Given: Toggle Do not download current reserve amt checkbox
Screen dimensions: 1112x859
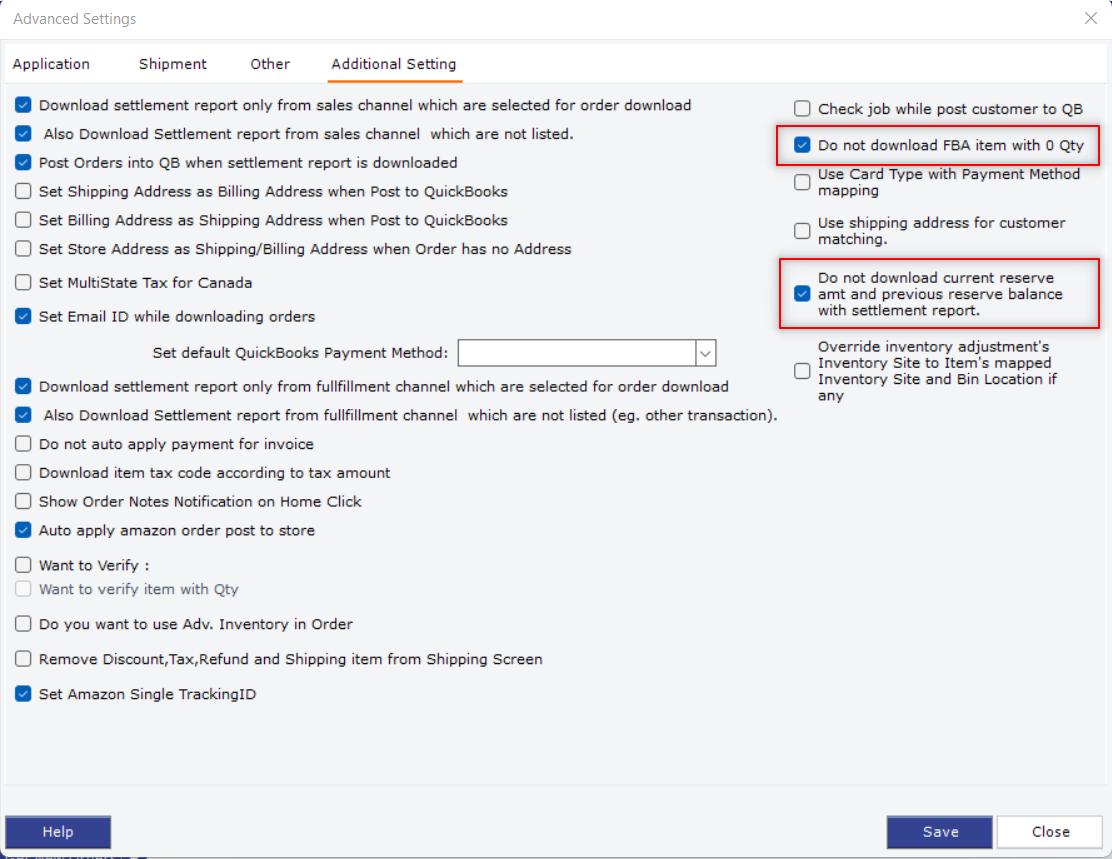Looking at the screenshot, I should (802, 294).
